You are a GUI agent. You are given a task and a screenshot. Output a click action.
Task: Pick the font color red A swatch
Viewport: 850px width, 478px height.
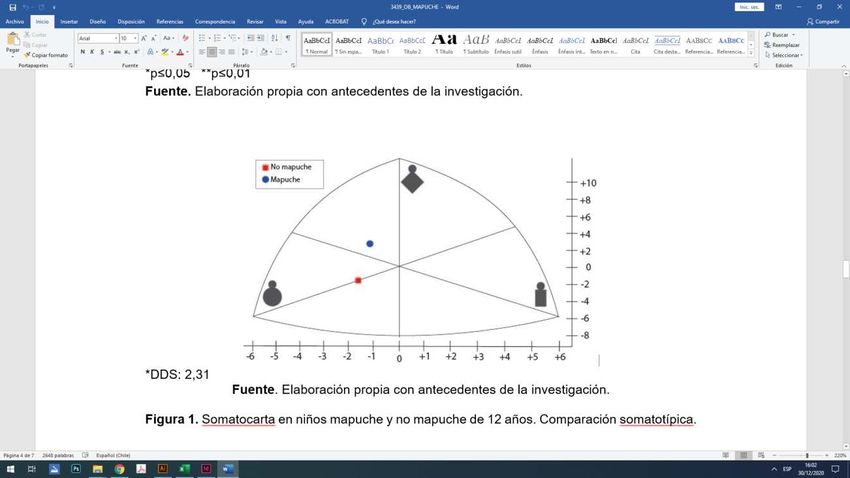[x=180, y=52]
